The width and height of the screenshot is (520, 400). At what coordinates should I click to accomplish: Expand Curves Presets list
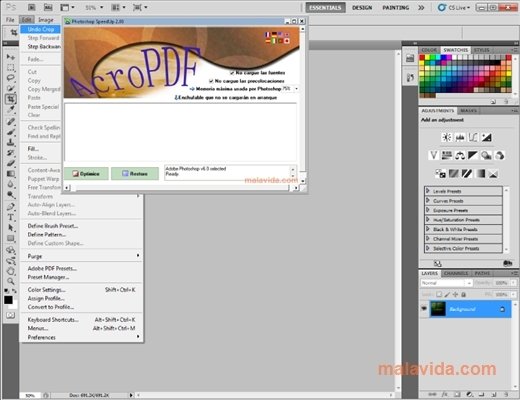[428, 200]
